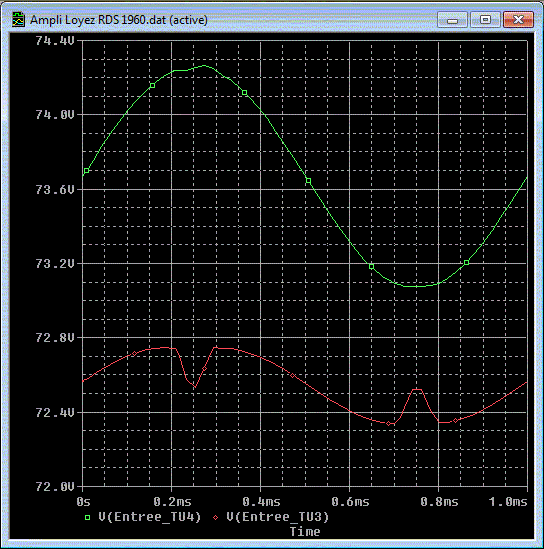Click the 1.0ms x-axis label
Viewport: 544px width, 549px height.
tap(508, 502)
